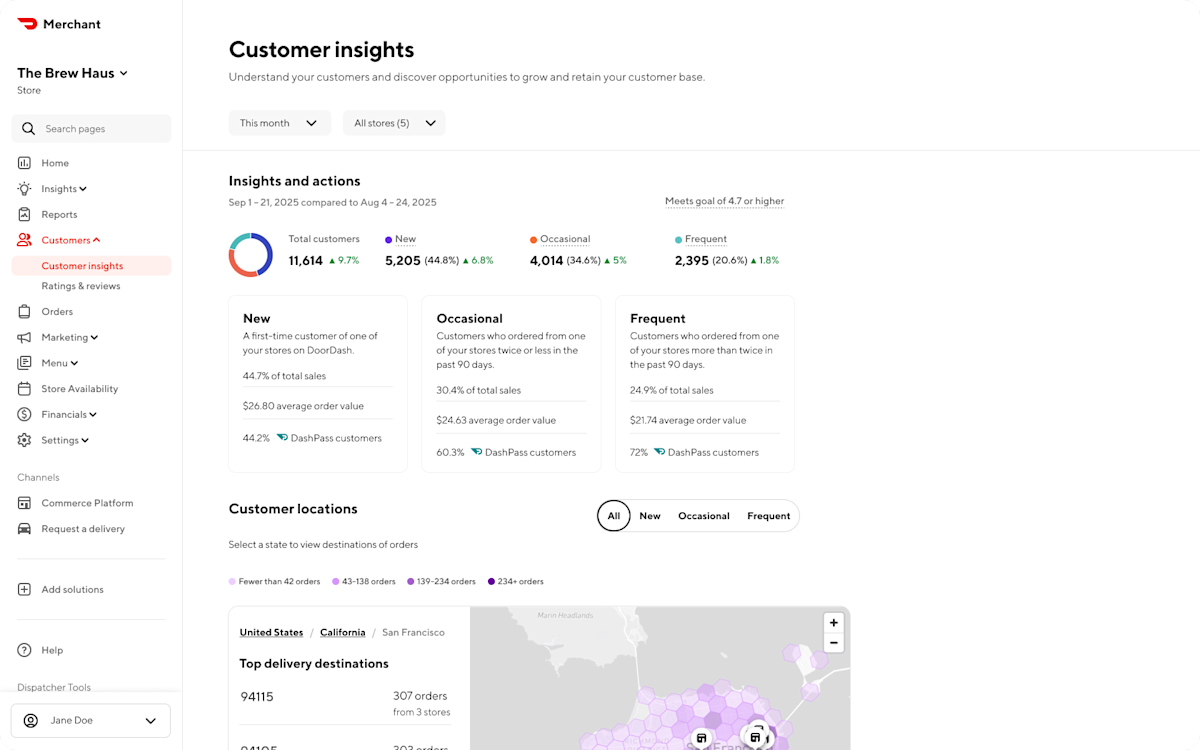Screen dimensions: 1200x750
Task: Select the Frequent filter for customer locations
Action: (x=768, y=516)
